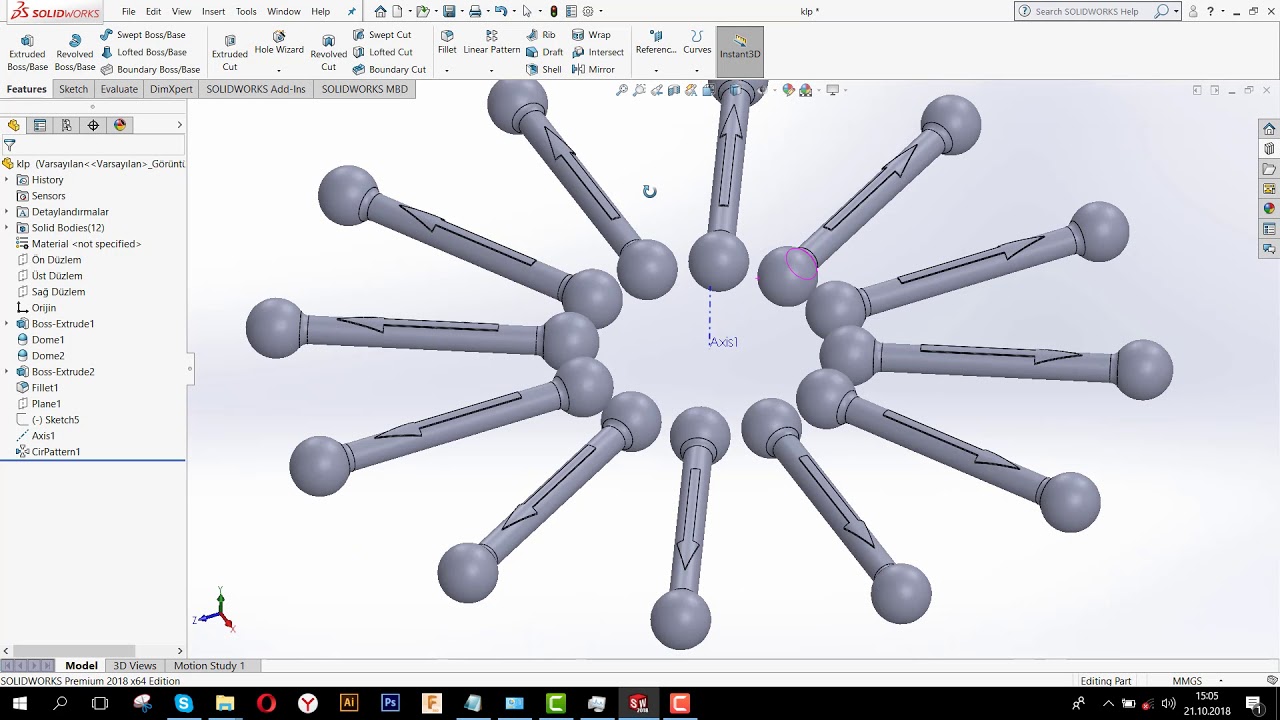Open the 3D Views tab
Image resolution: width=1280 pixels, height=720 pixels.
[x=135, y=666]
